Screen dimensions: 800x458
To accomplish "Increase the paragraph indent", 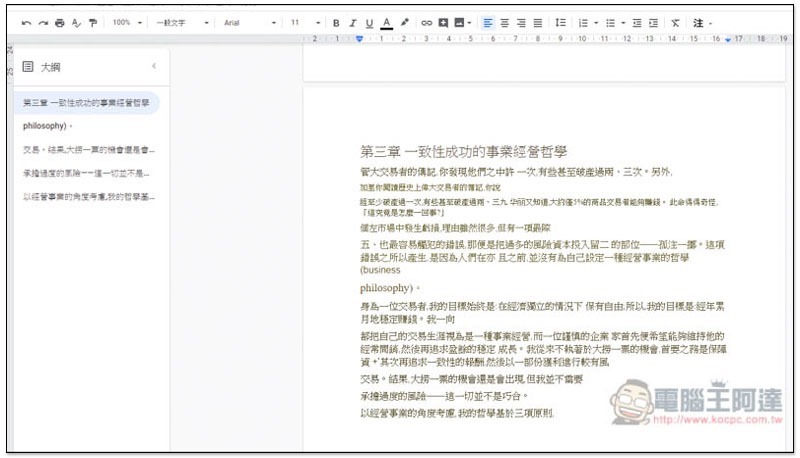I will [x=653, y=22].
